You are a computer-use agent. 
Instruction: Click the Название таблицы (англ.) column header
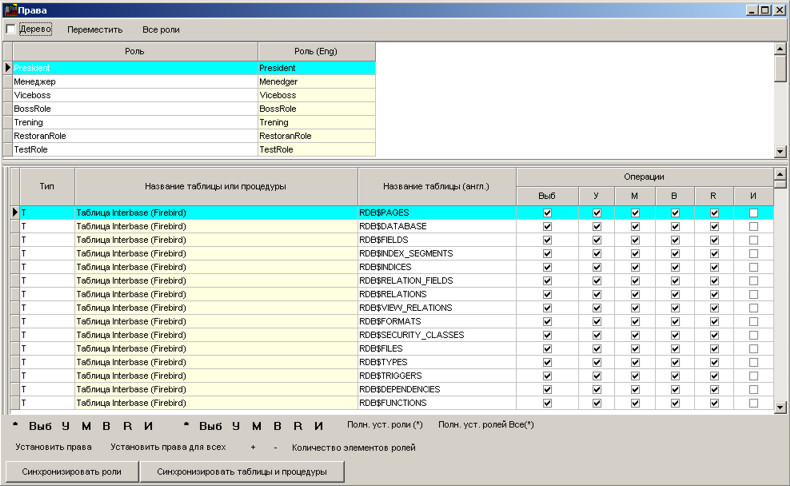pyautogui.click(x=436, y=186)
